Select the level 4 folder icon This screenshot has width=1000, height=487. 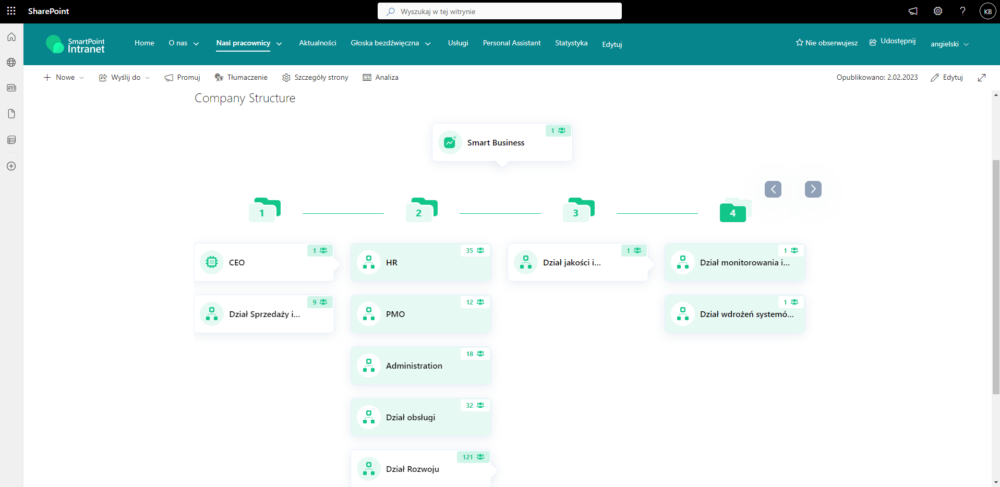(x=733, y=210)
